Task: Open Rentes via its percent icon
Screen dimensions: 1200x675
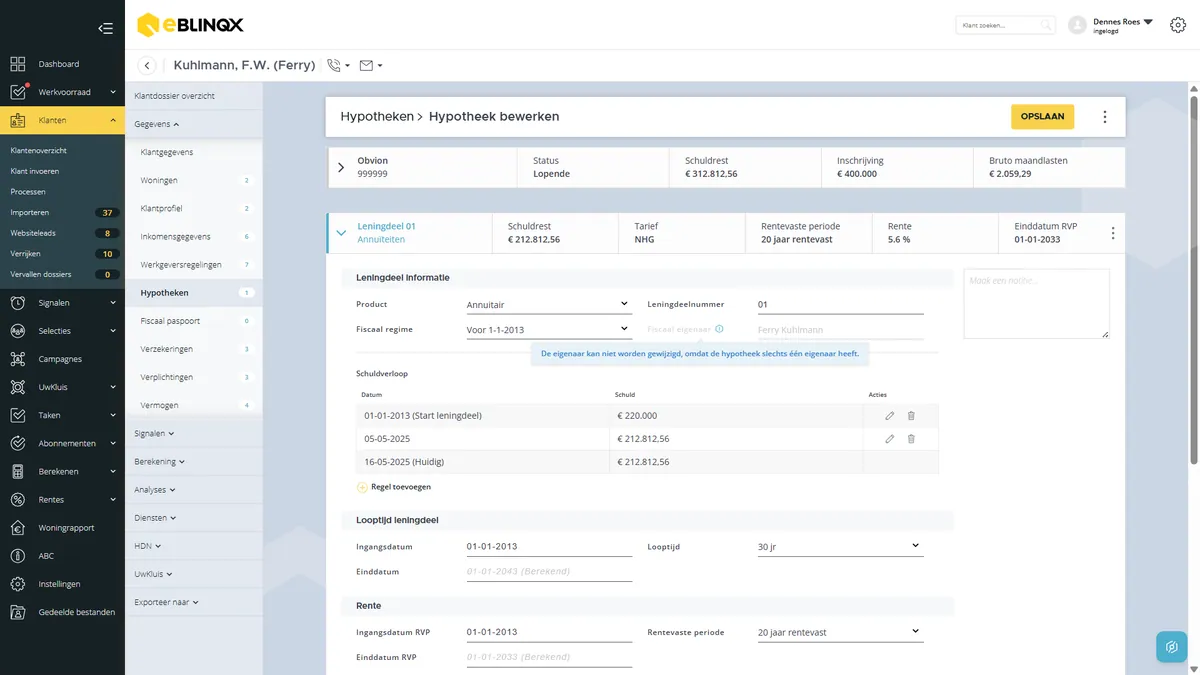Action: click(x=18, y=499)
